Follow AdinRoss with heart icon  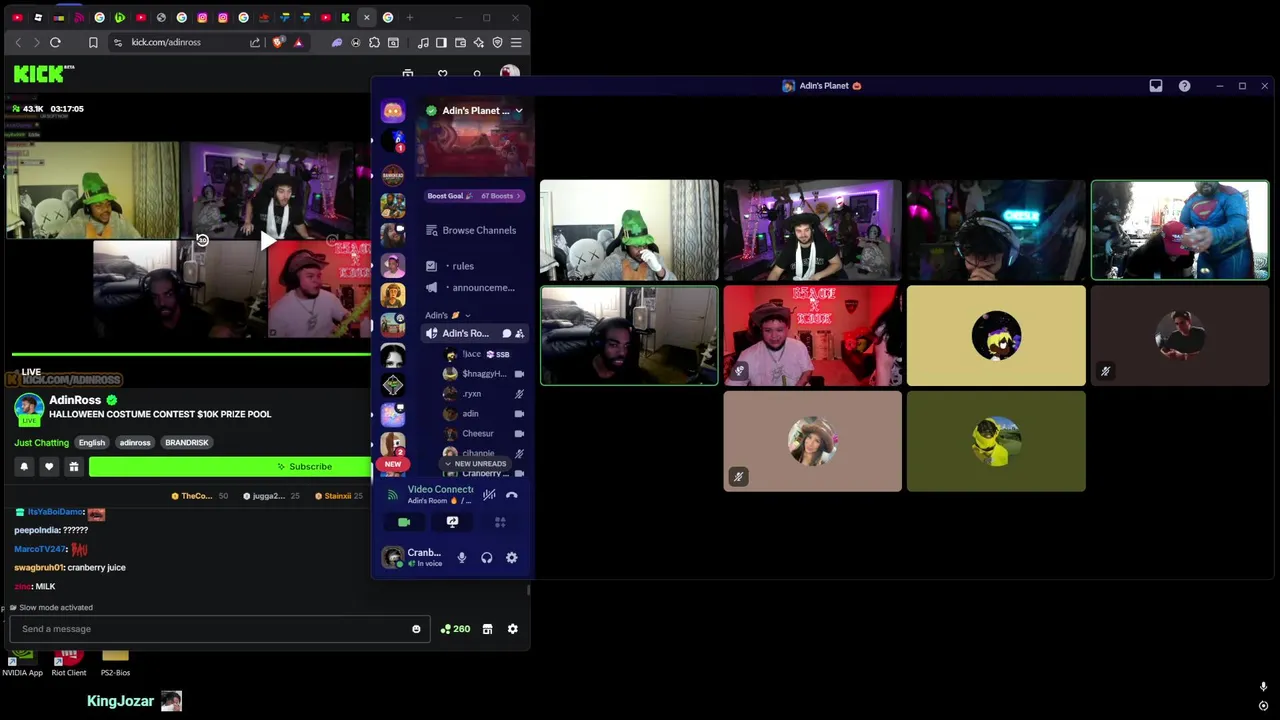point(48,467)
